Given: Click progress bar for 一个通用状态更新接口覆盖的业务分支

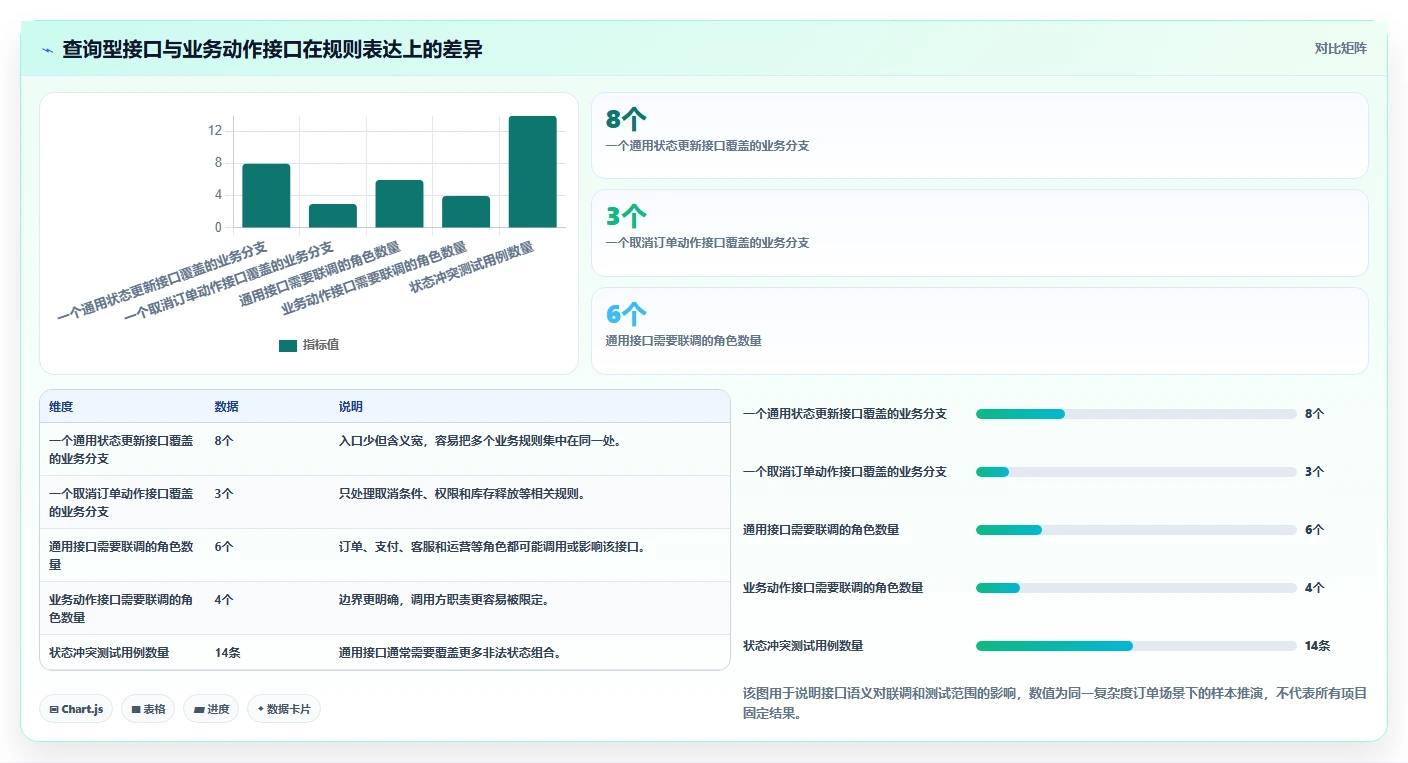Looking at the screenshot, I should pos(1136,414).
